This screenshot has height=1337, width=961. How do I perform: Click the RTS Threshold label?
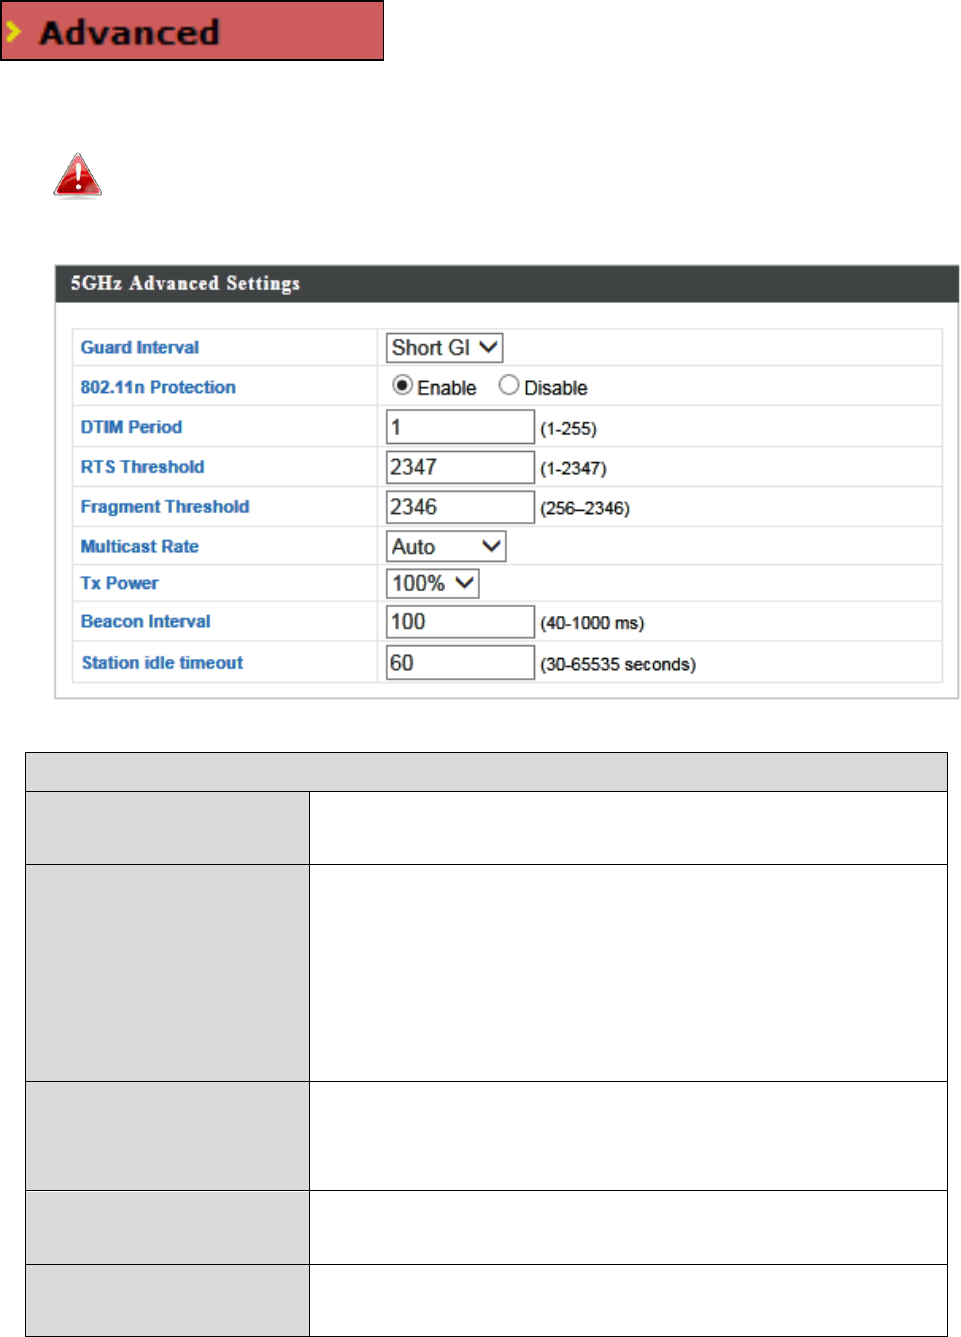142,467
